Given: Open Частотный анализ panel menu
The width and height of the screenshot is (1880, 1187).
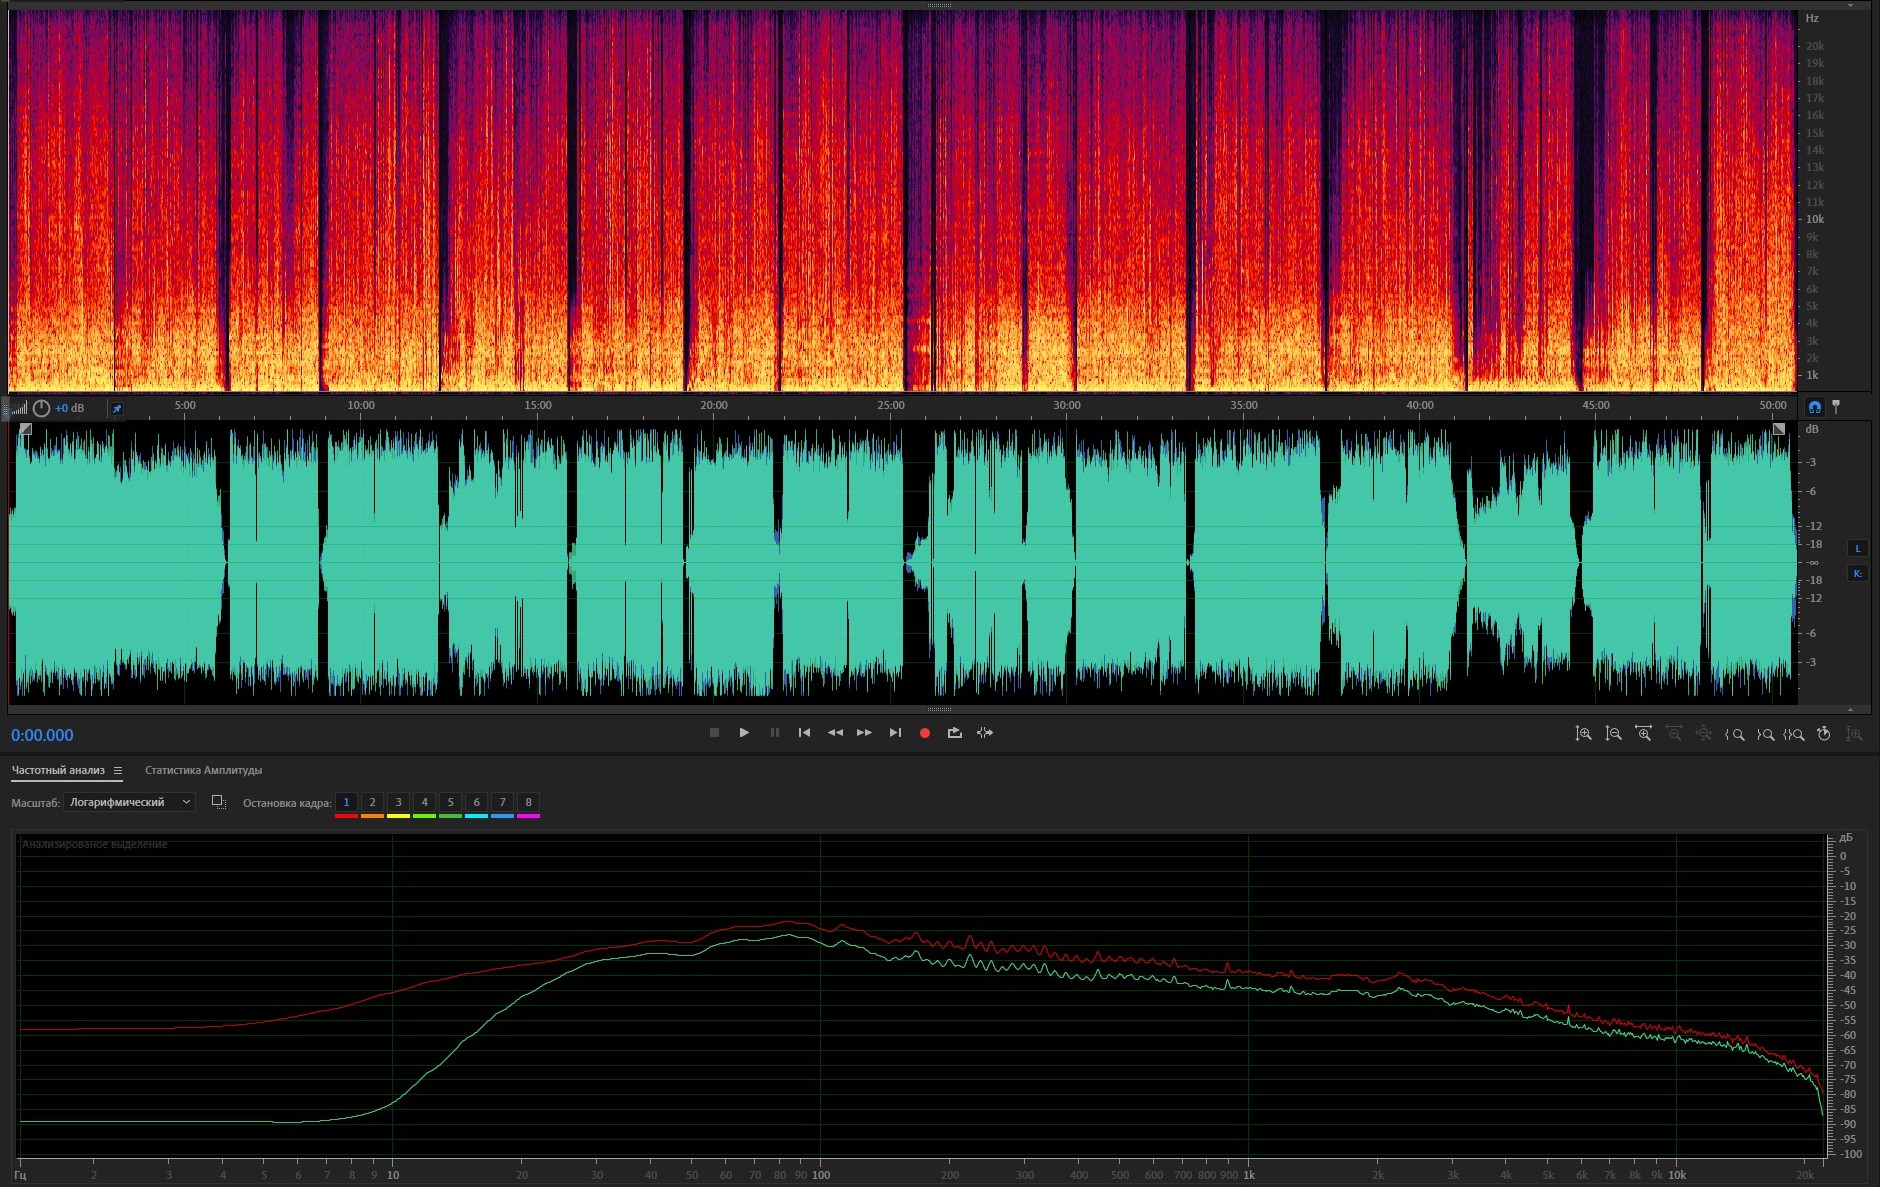Looking at the screenshot, I should click(118, 770).
